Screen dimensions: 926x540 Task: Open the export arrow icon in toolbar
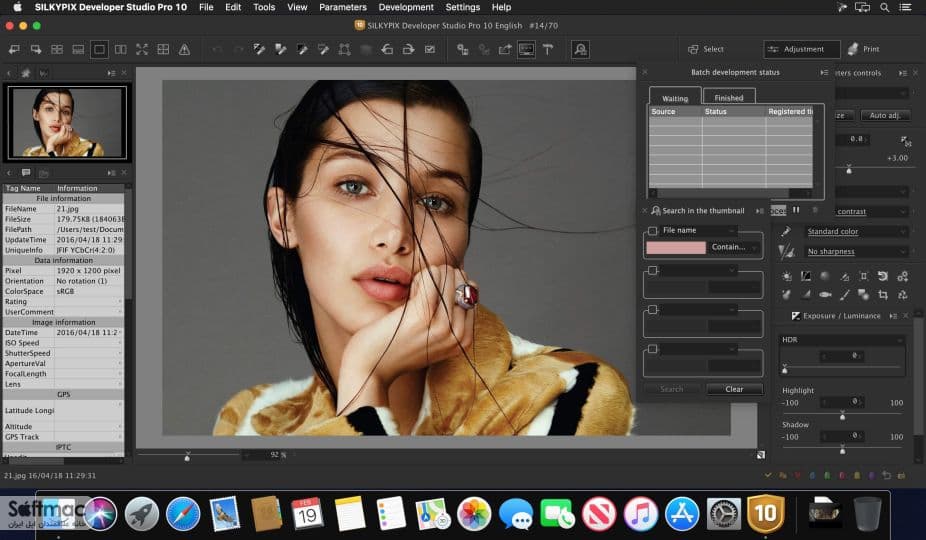click(x=505, y=50)
